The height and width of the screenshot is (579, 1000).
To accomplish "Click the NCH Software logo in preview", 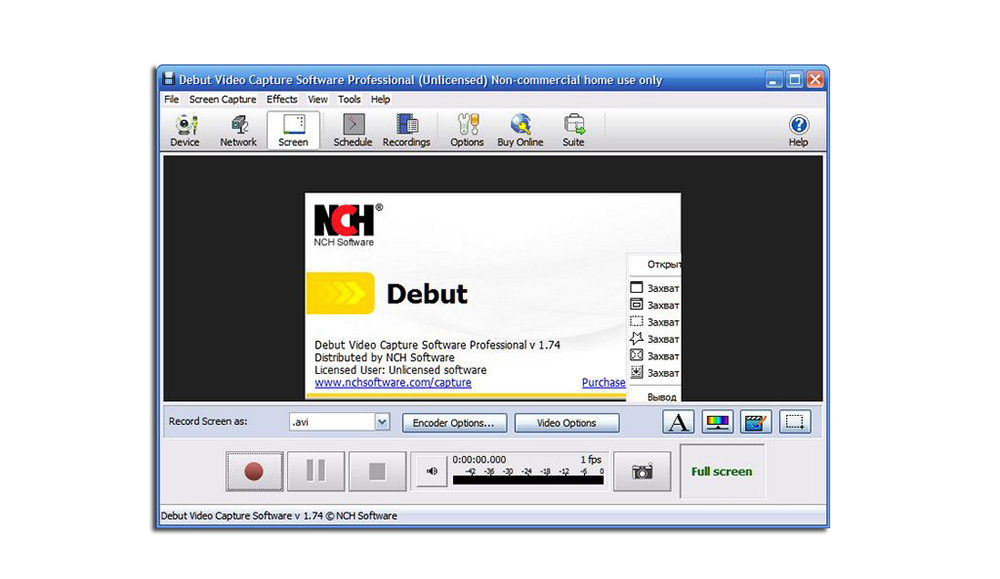I will coord(348,224).
